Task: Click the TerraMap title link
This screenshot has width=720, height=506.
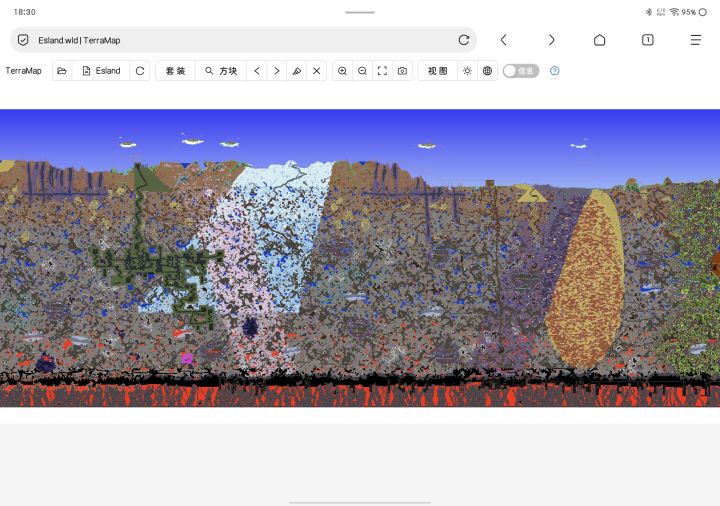Action: click(23, 71)
